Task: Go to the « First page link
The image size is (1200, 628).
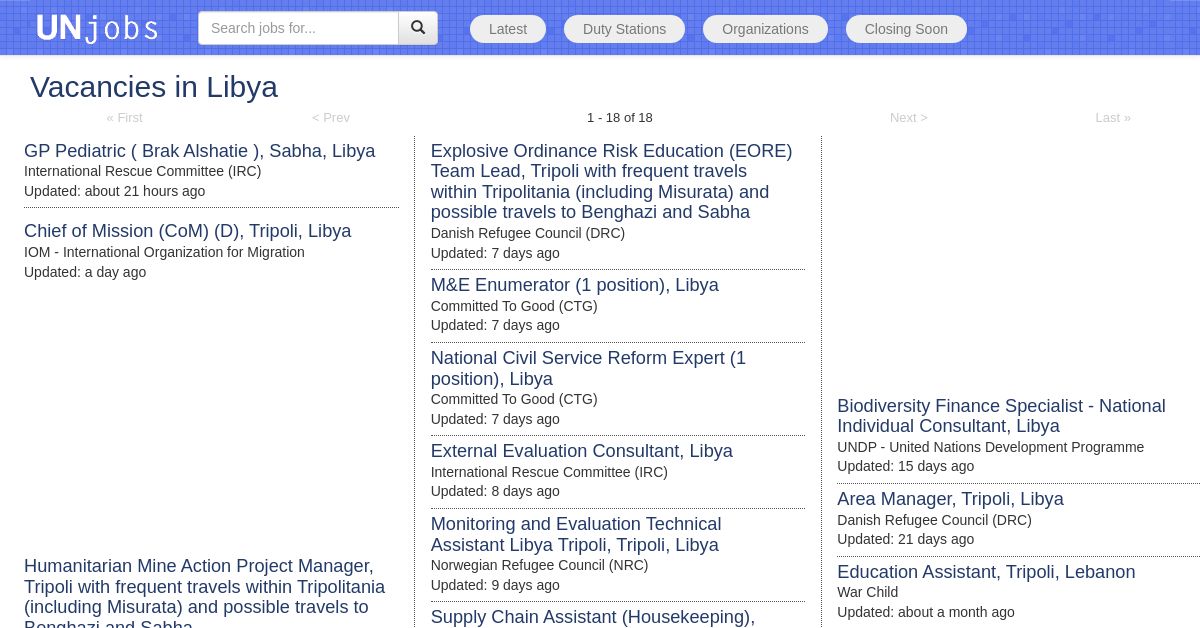Action: click(125, 118)
